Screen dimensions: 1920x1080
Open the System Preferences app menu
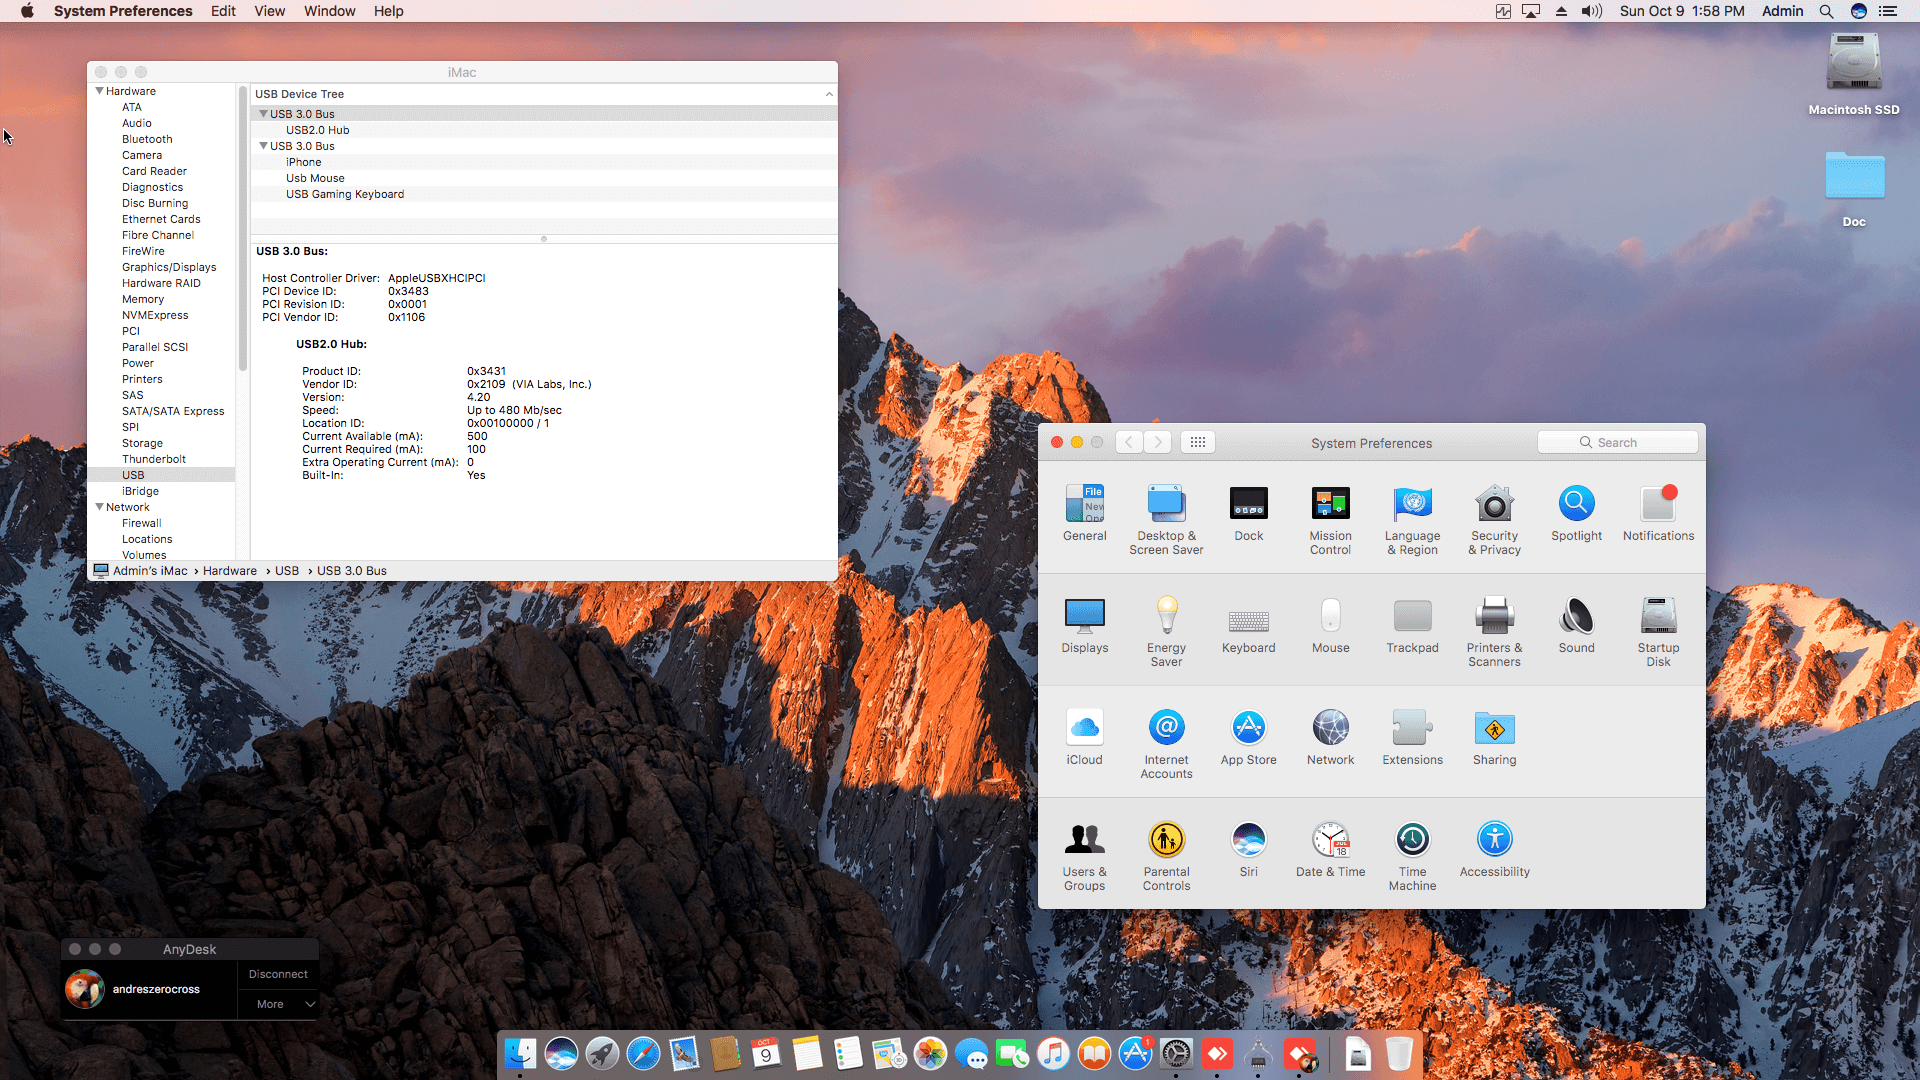click(x=123, y=11)
